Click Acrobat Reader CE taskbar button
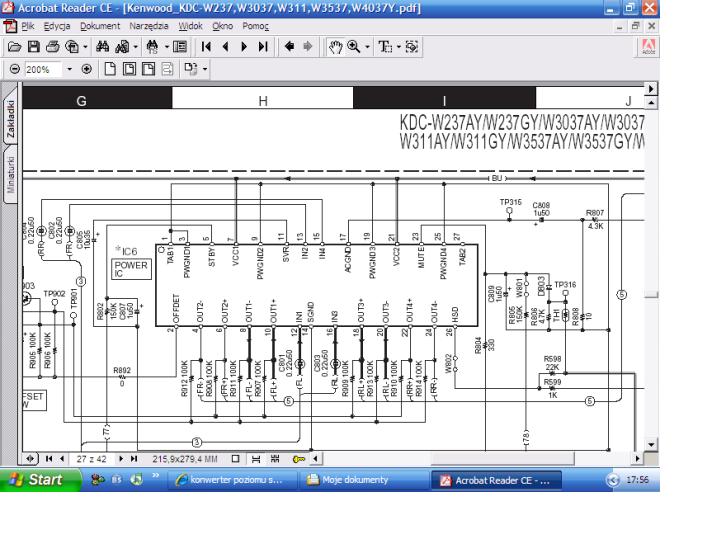 click(x=496, y=481)
